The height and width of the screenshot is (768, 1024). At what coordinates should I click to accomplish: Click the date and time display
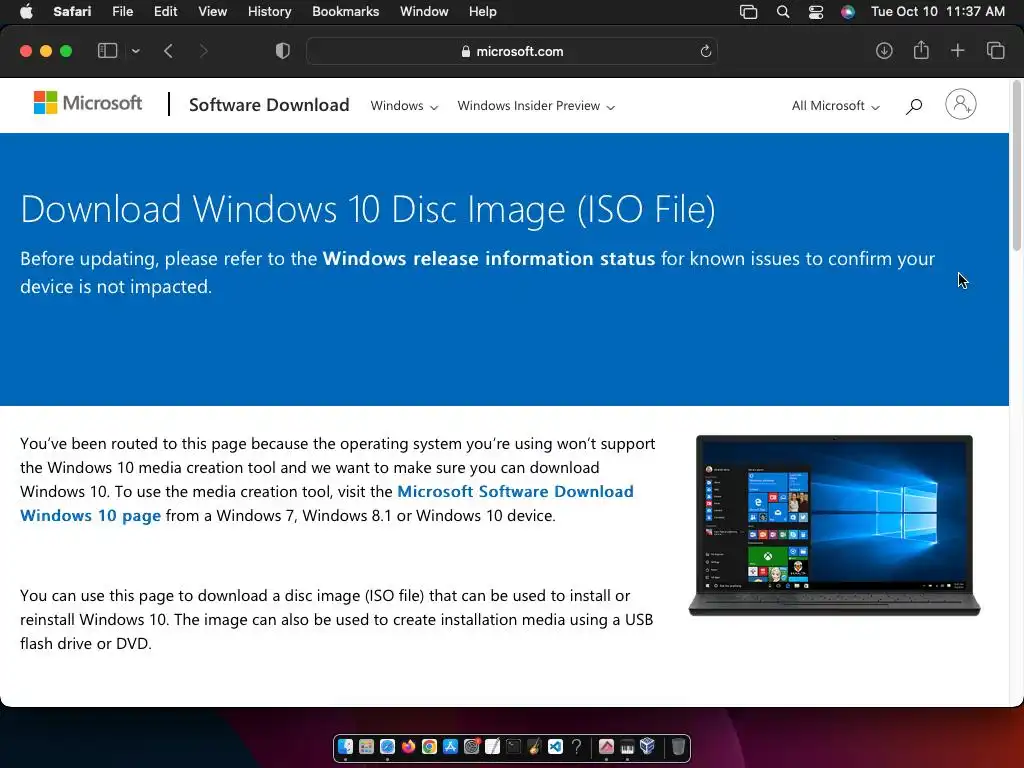point(938,11)
